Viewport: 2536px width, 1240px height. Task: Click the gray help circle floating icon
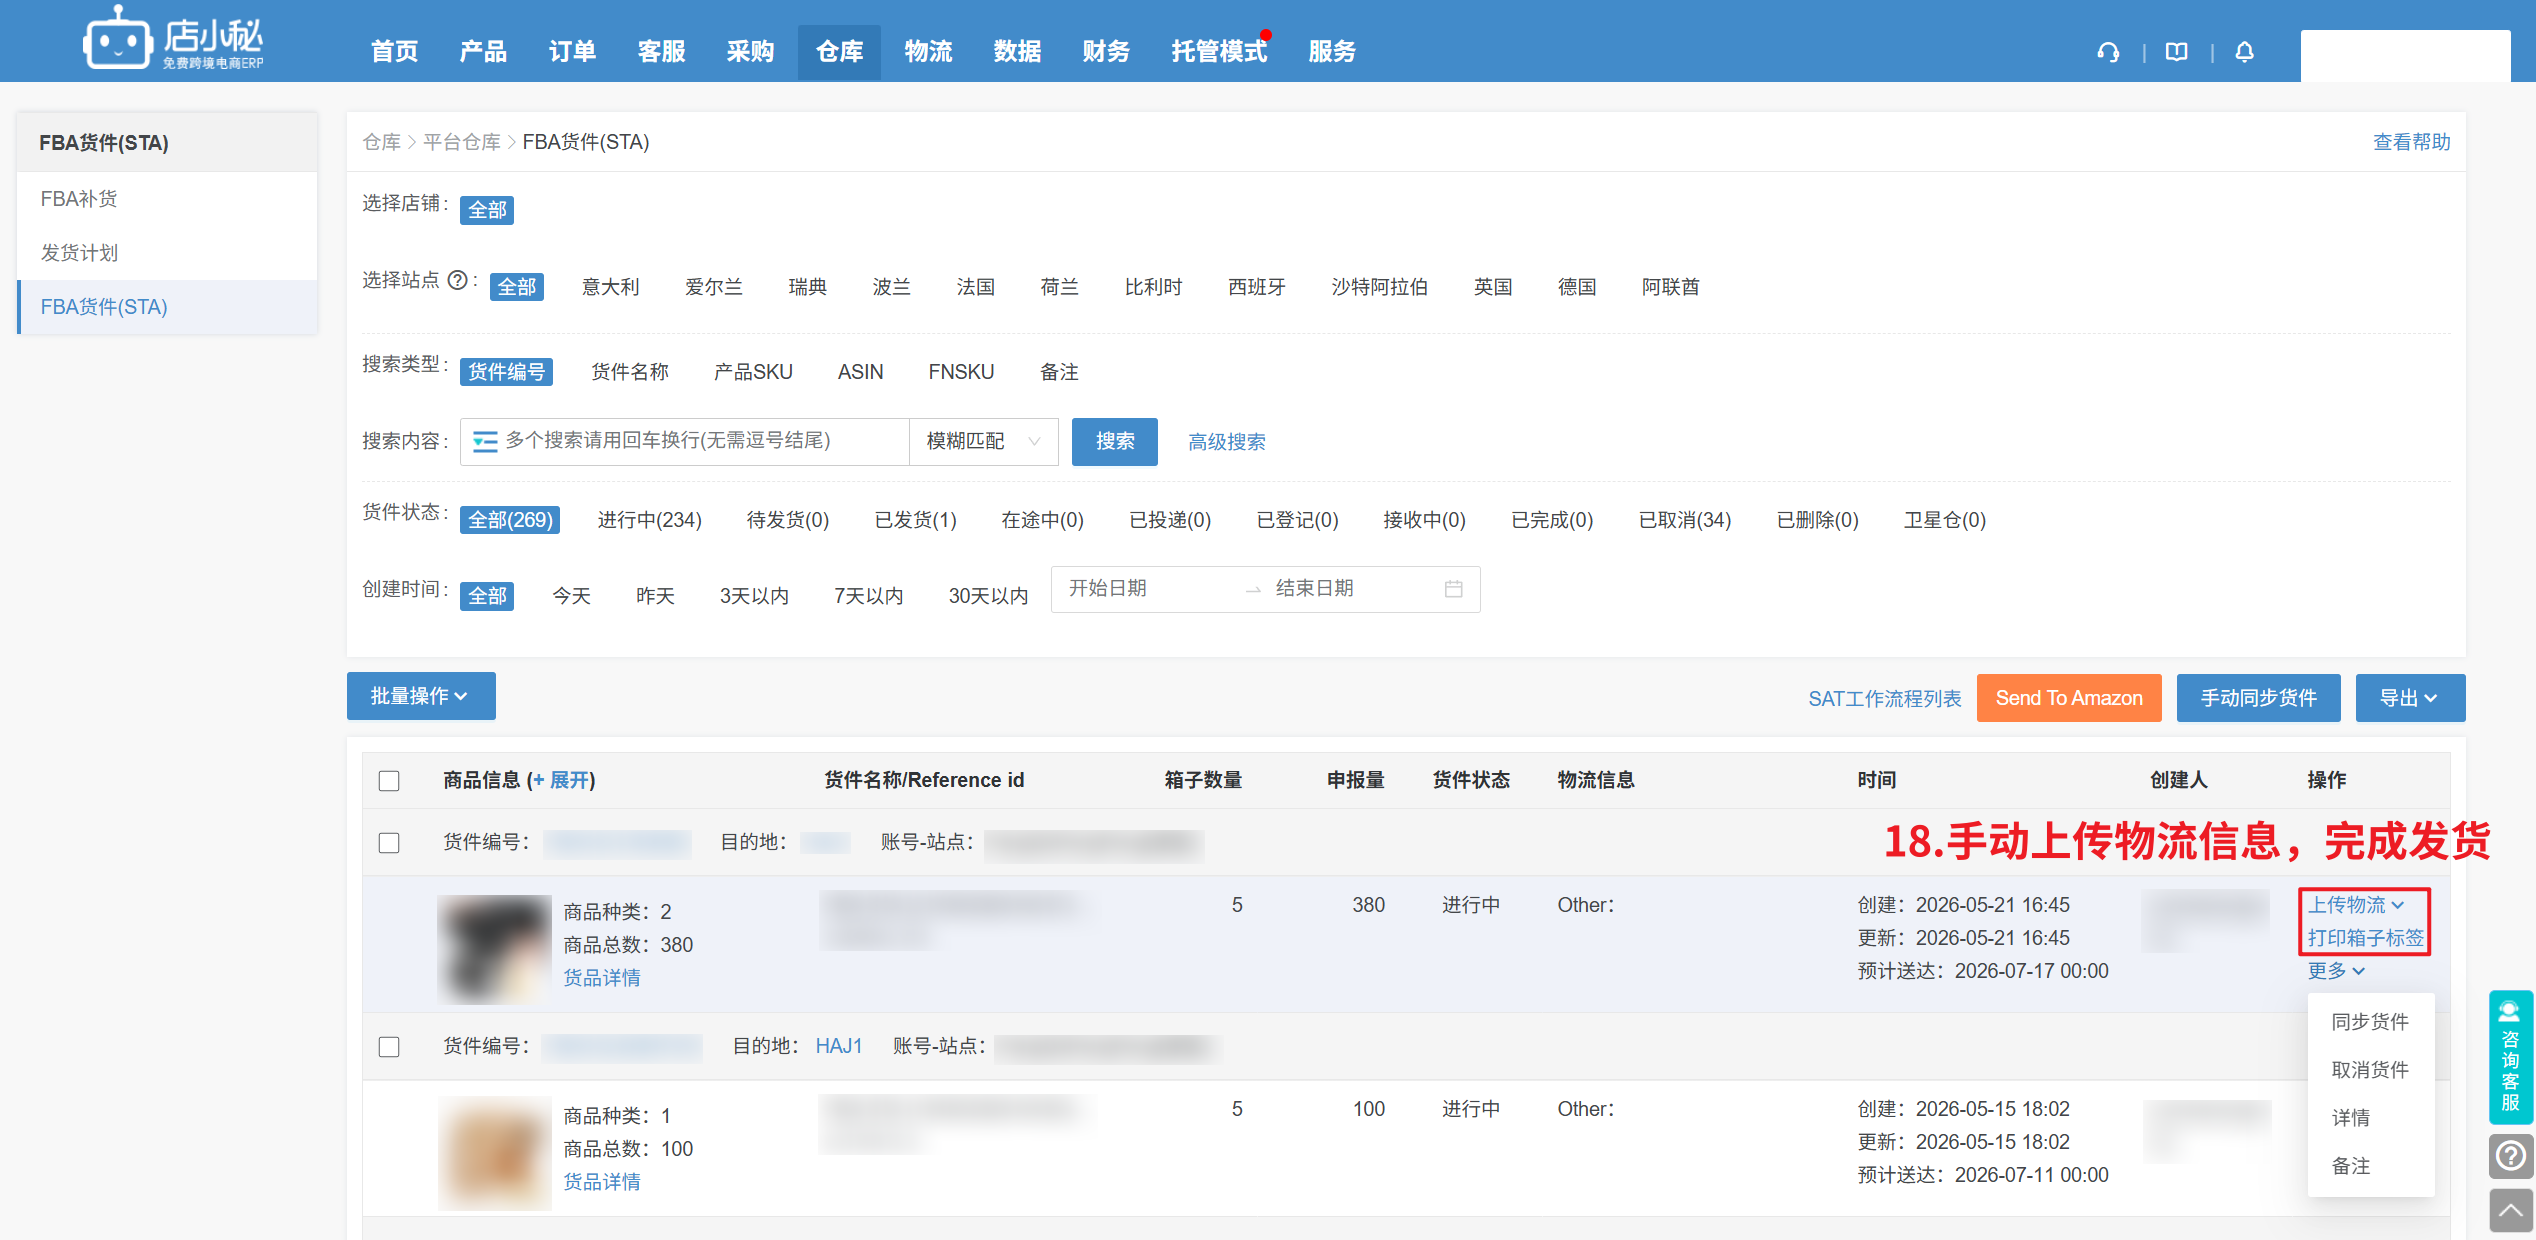[x=2510, y=1156]
